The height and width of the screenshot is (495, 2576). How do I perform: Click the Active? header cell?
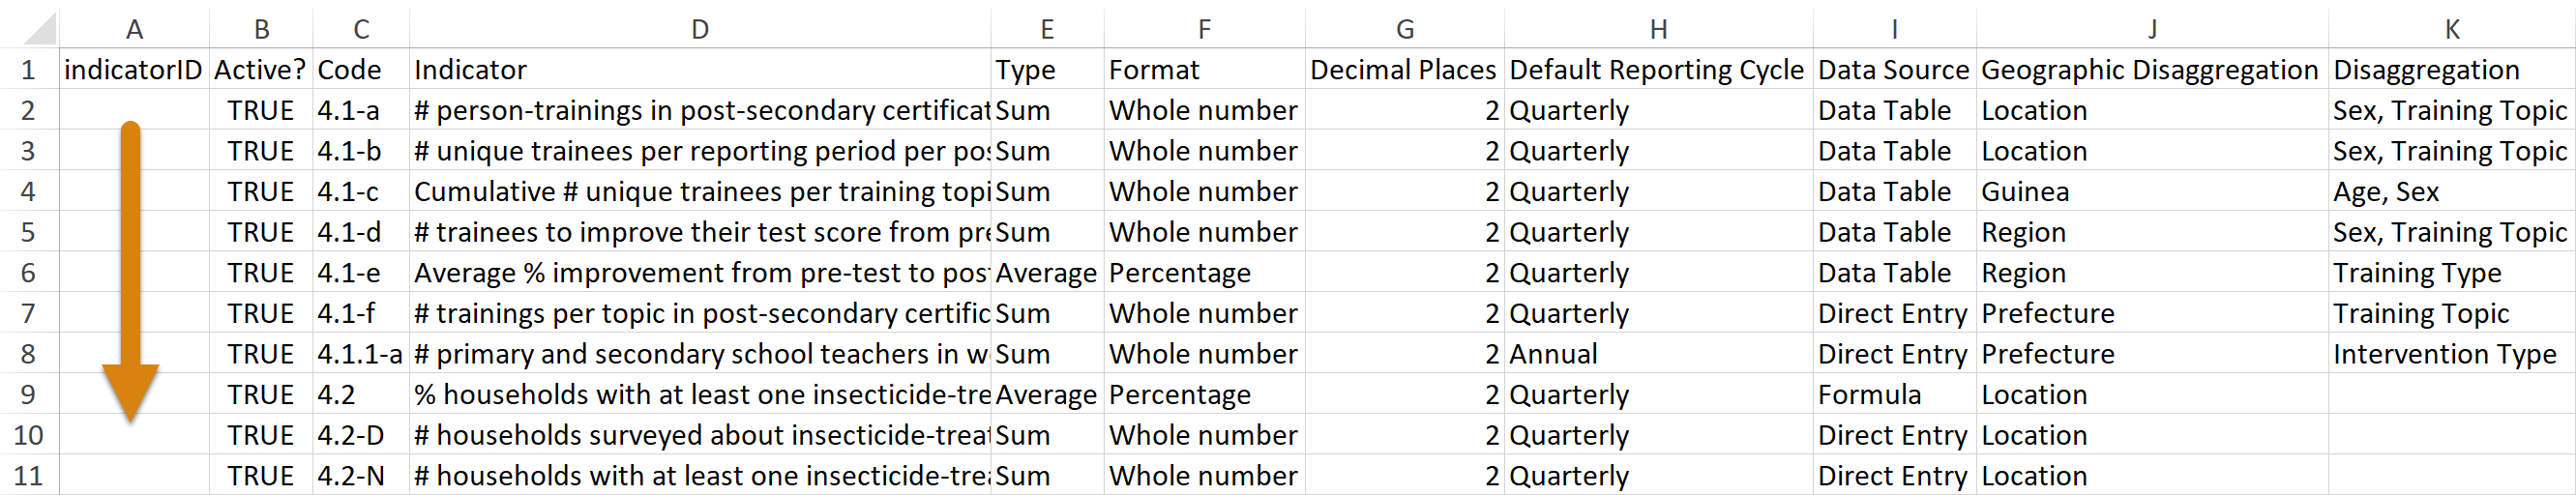[x=260, y=70]
